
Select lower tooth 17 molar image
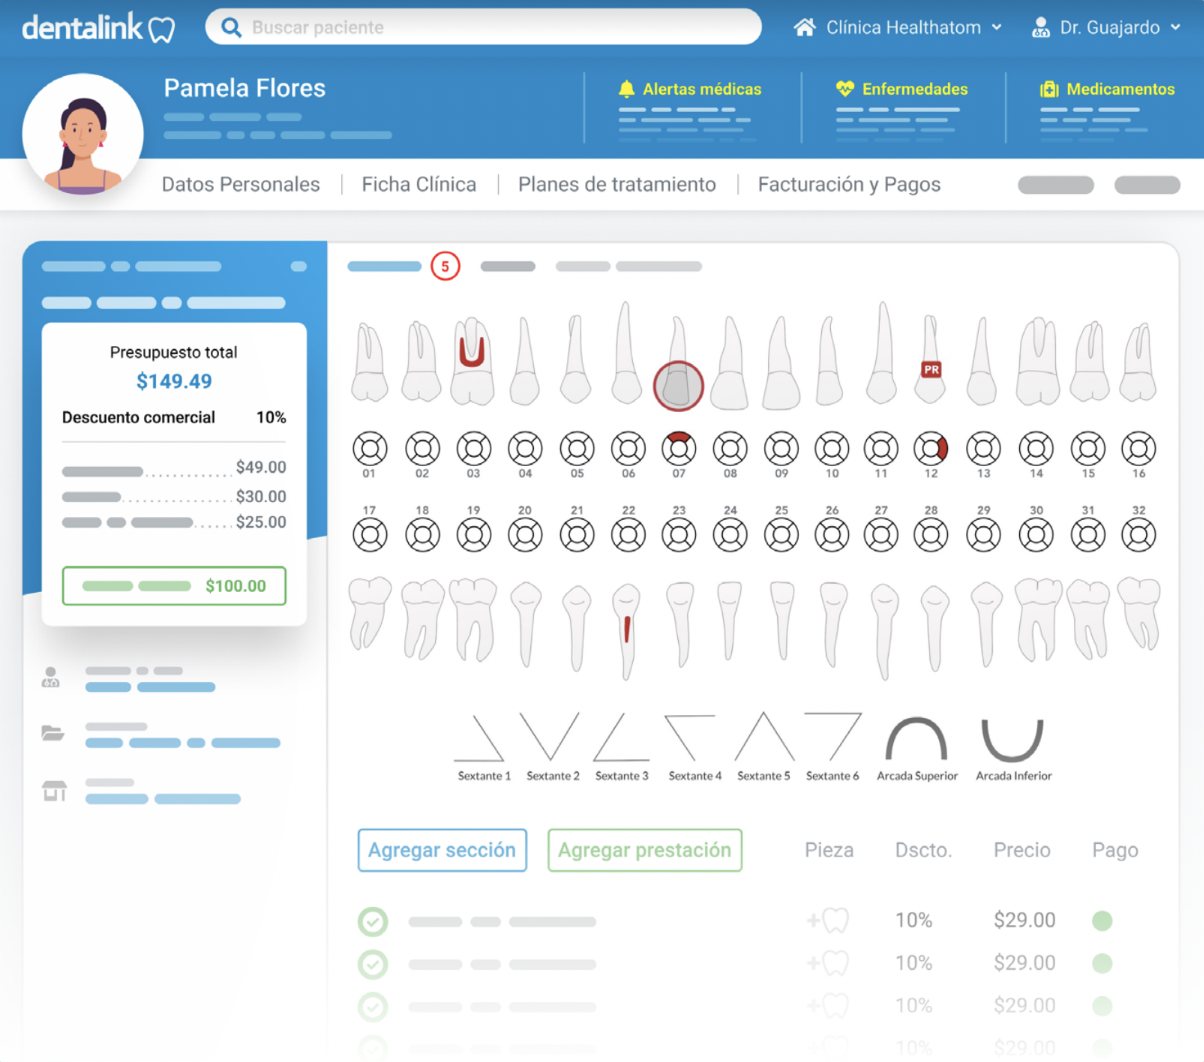pos(369,614)
